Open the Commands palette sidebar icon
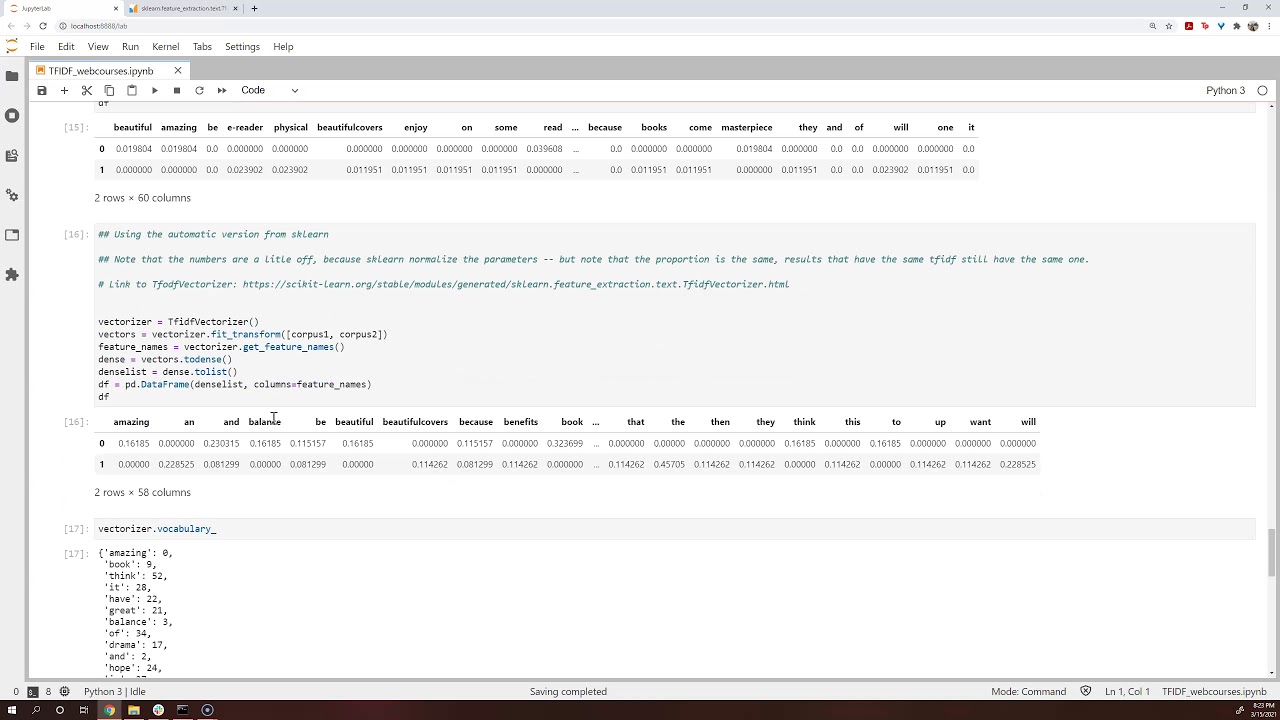The height and width of the screenshot is (720, 1280). point(12,155)
